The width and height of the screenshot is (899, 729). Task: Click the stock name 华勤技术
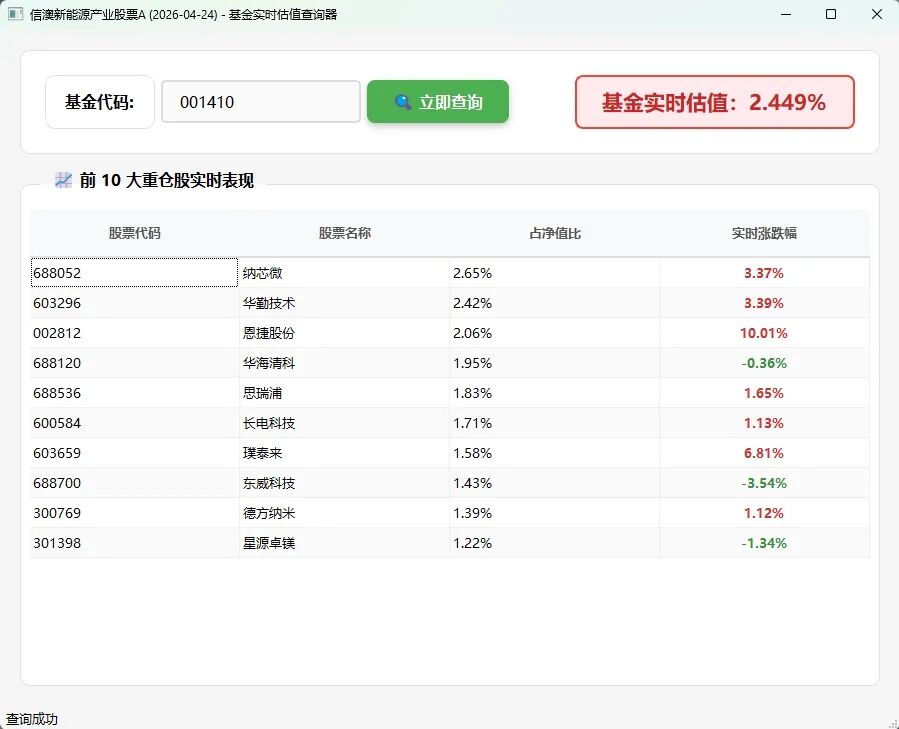click(x=269, y=303)
